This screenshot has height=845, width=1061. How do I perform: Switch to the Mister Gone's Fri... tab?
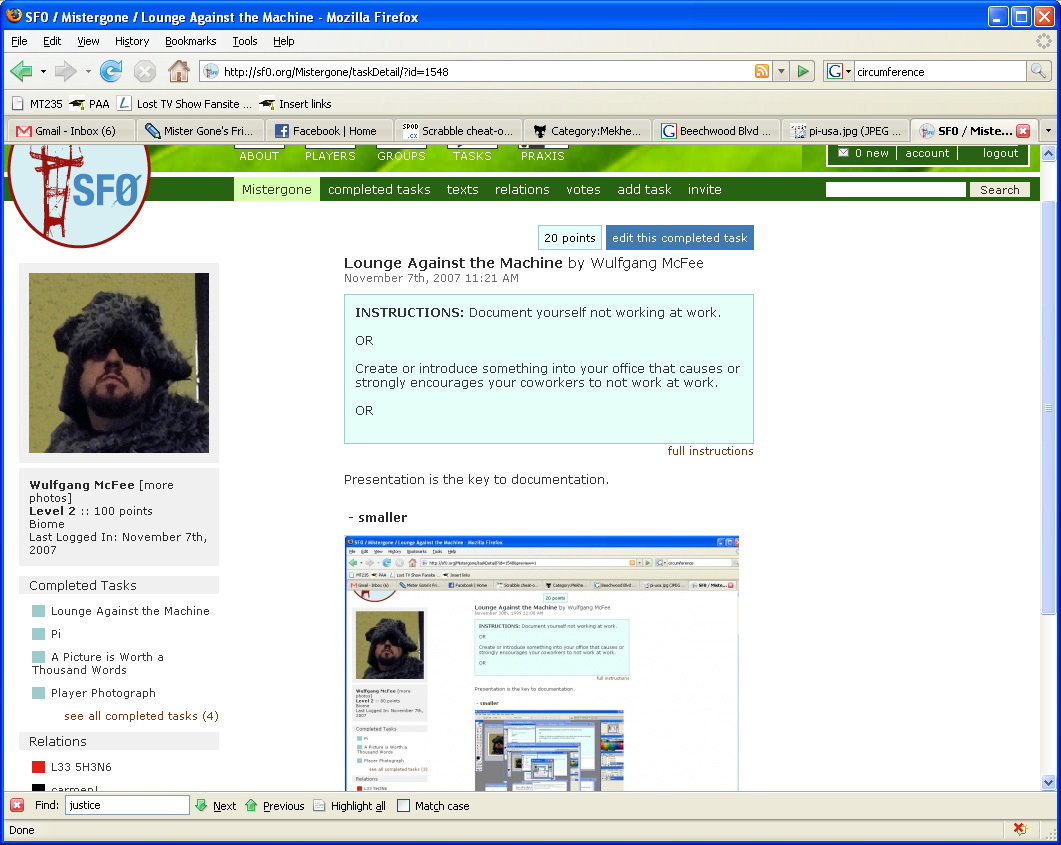click(x=200, y=131)
